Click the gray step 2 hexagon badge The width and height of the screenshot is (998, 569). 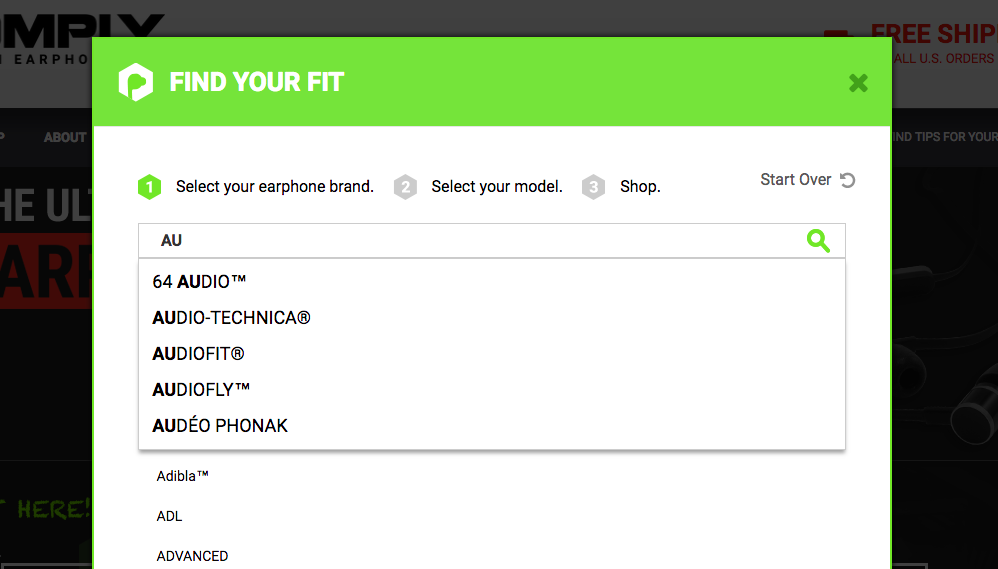[405, 187]
